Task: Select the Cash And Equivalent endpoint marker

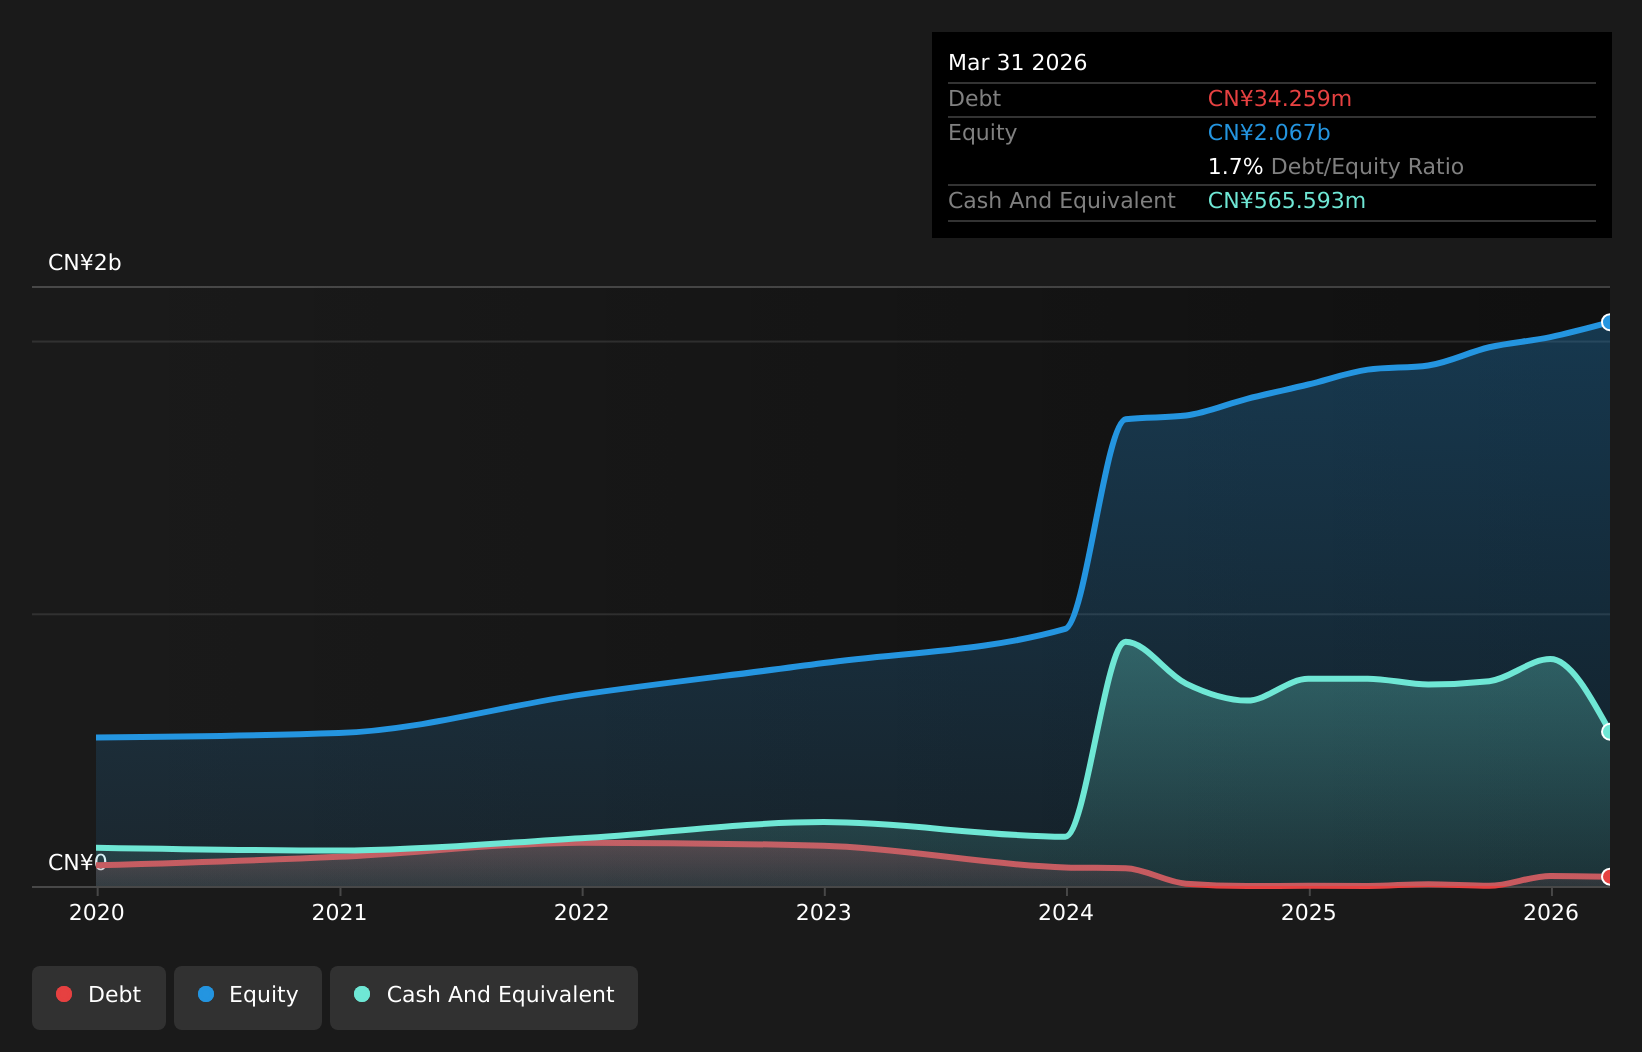Action: [x=1608, y=732]
